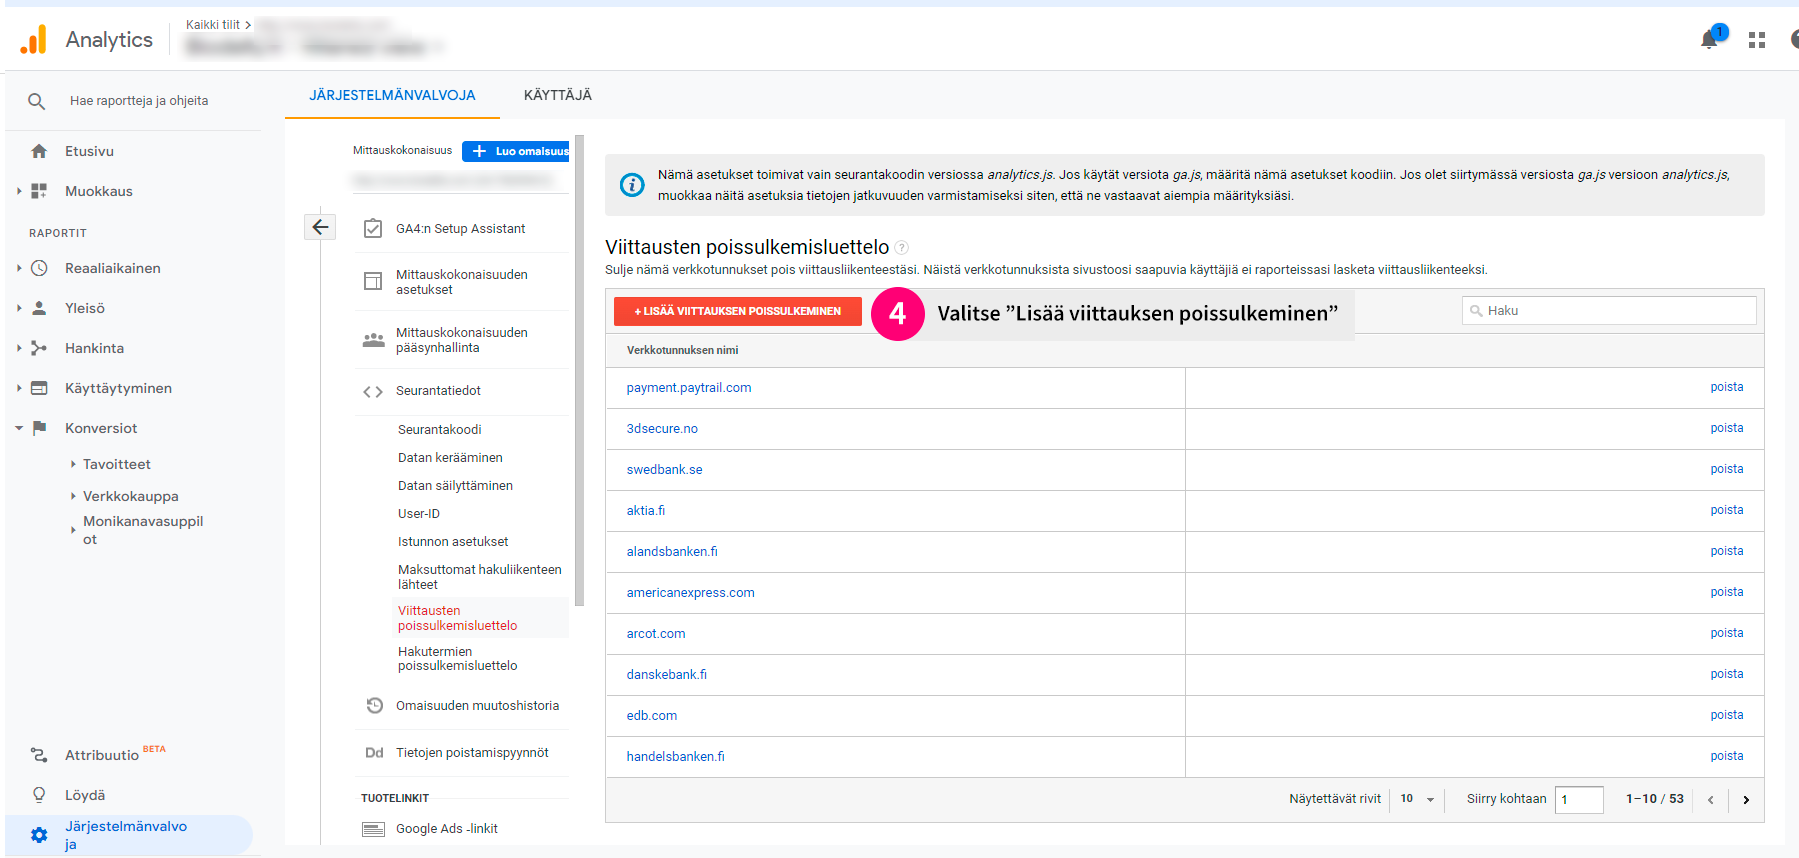Open Hakutermien poissulkemisluettelo

(x=458, y=659)
